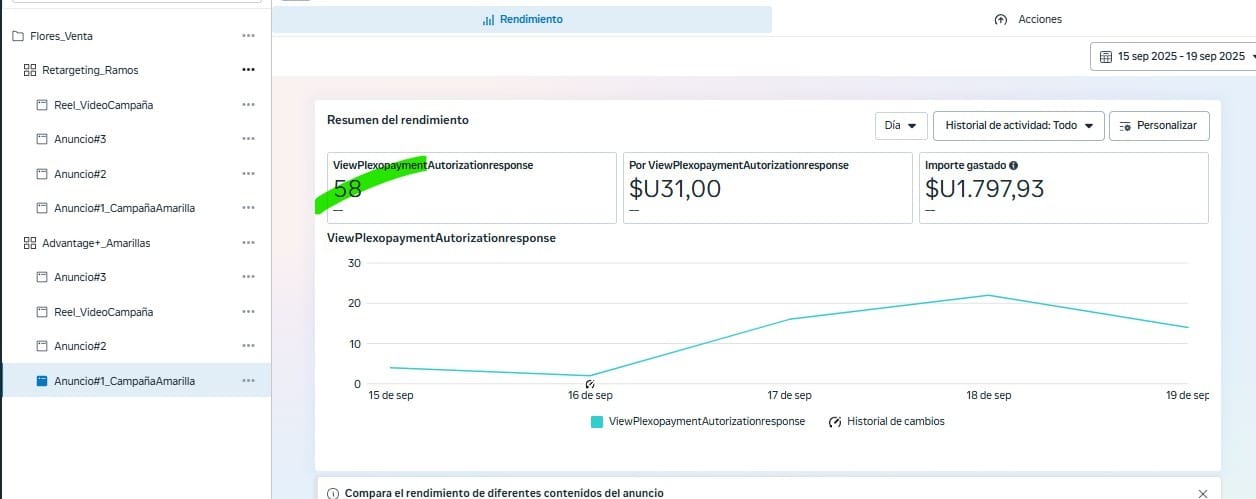This screenshot has height=499, width=1256.
Task: Click the Personalizar button
Action: click(1159, 126)
